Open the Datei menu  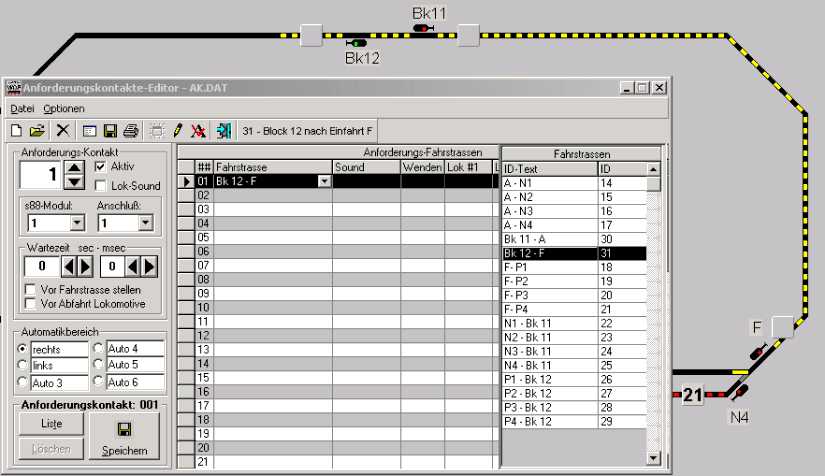click(22, 108)
